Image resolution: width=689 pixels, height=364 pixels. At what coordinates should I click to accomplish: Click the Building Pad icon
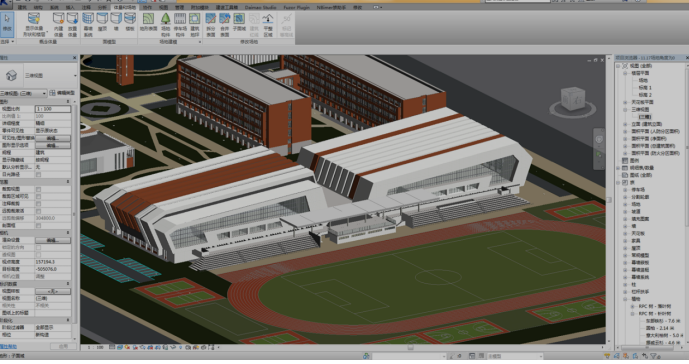195,24
